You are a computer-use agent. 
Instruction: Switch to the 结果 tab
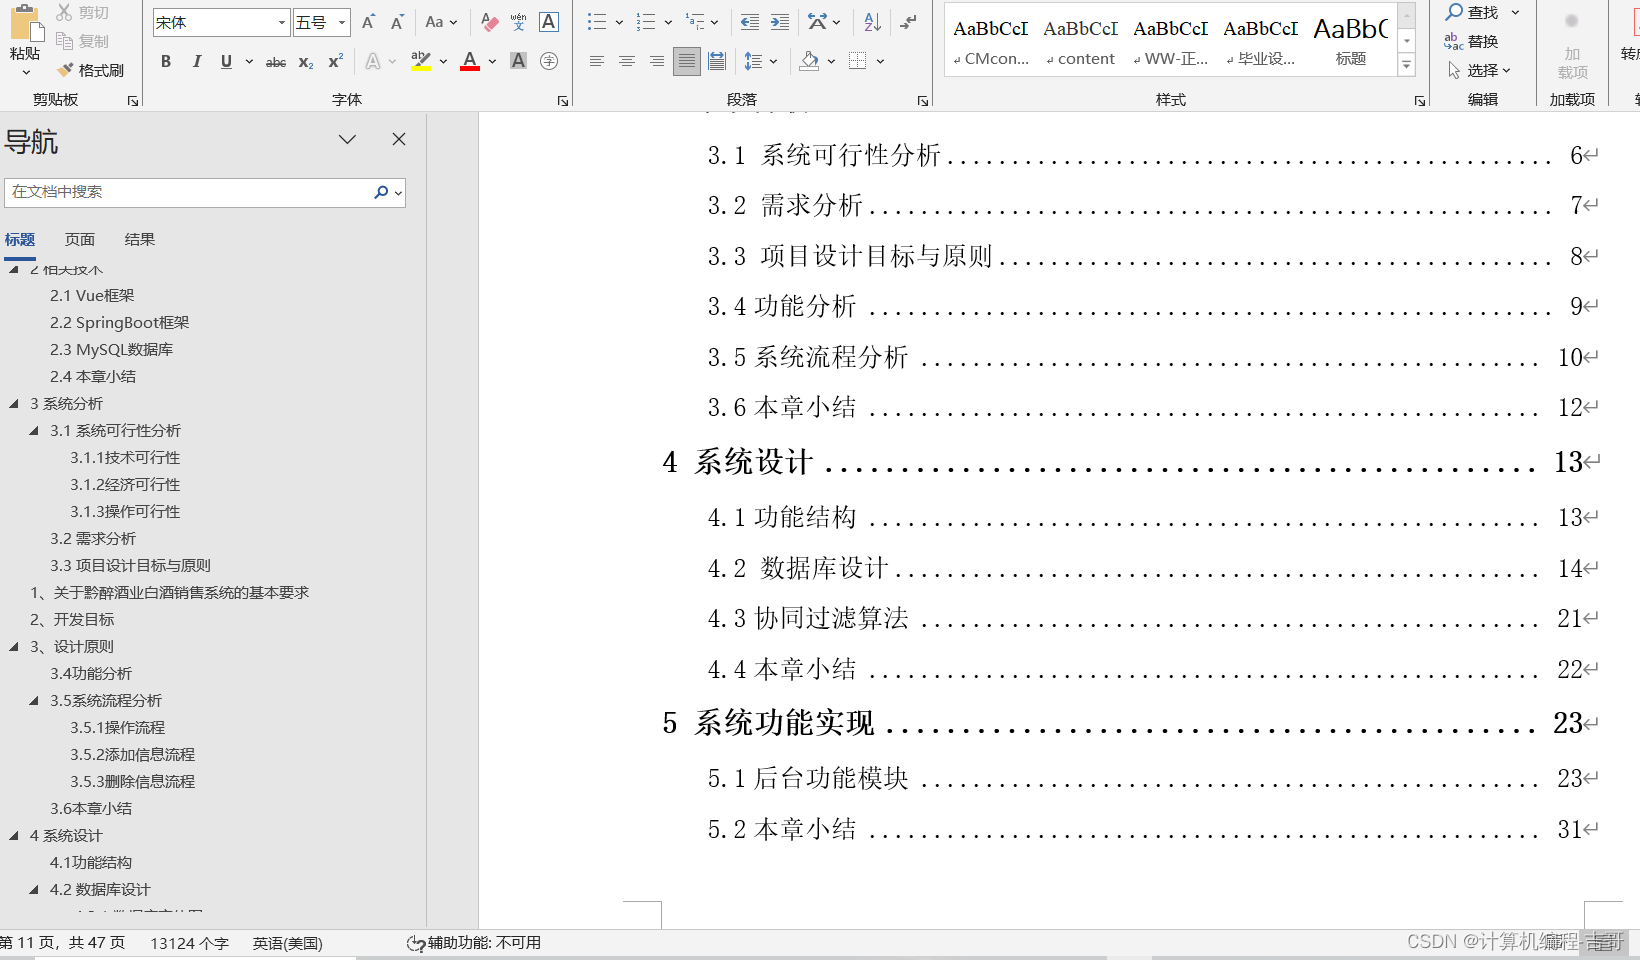[x=140, y=240]
